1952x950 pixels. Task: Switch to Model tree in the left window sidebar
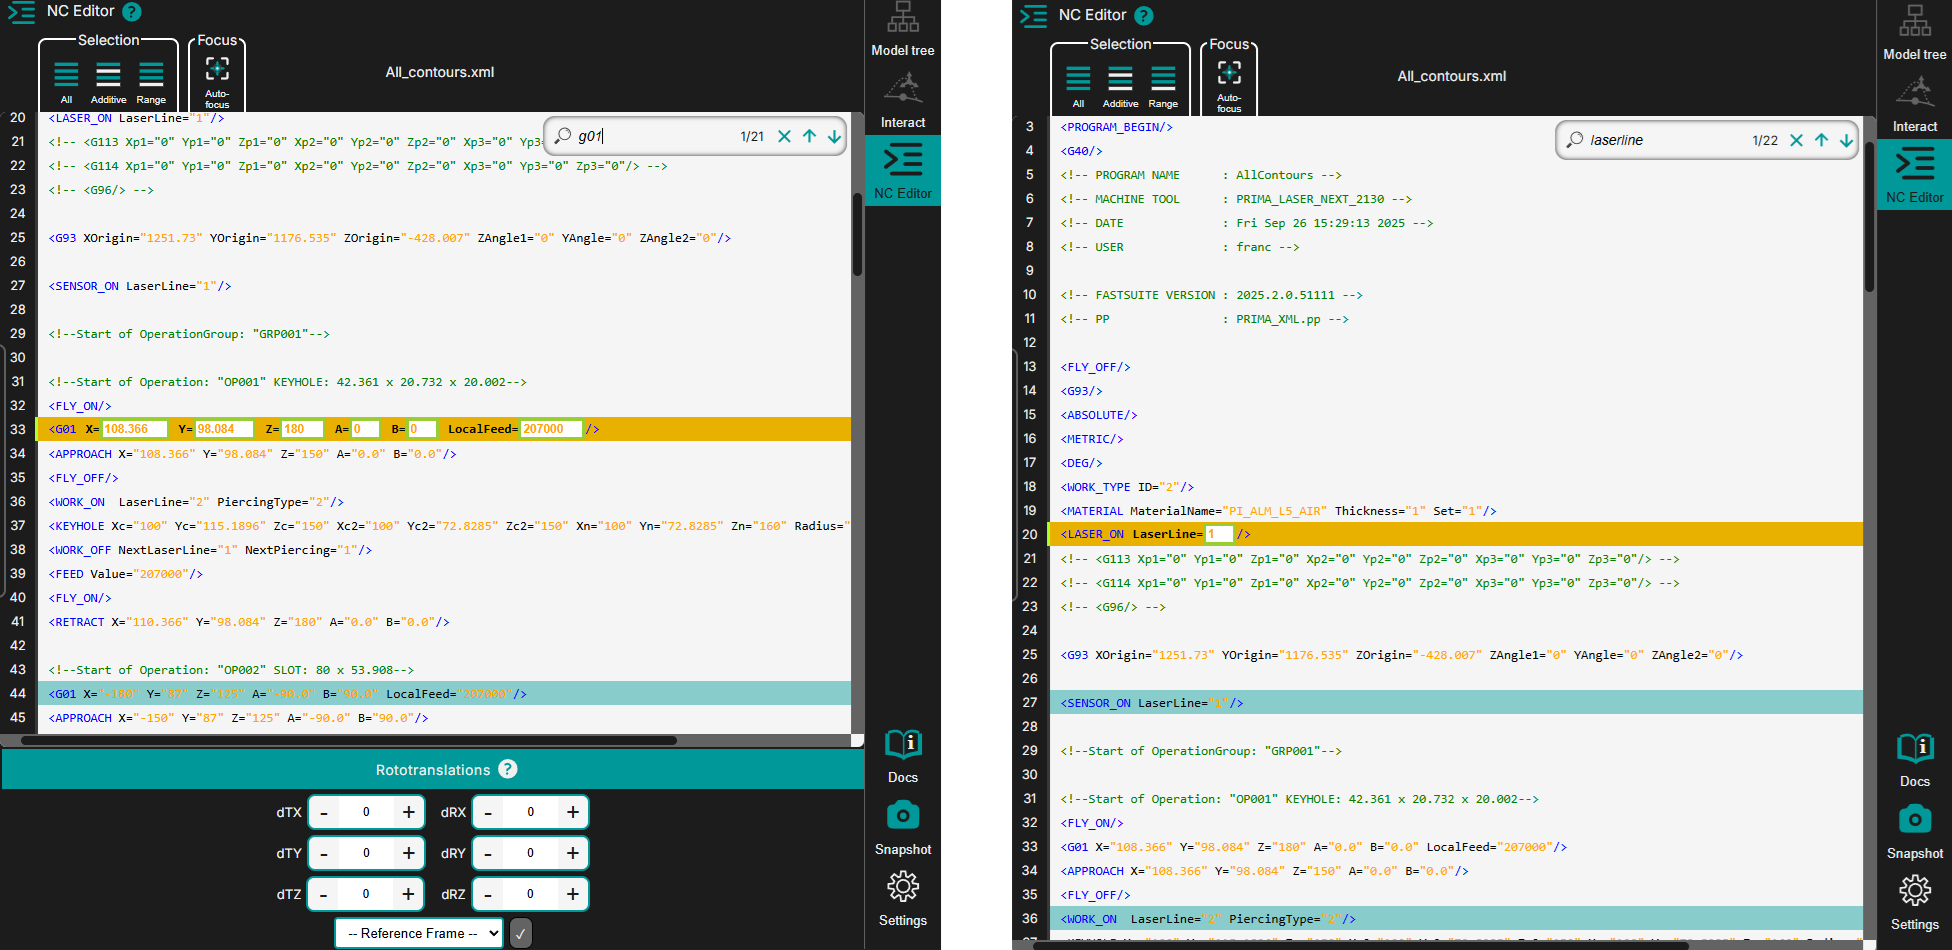[902, 30]
